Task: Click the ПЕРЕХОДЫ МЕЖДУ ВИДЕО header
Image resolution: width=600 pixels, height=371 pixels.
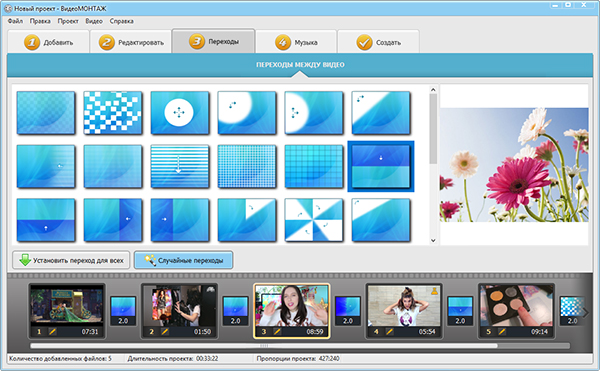Action: pyautogui.click(x=300, y=65)
